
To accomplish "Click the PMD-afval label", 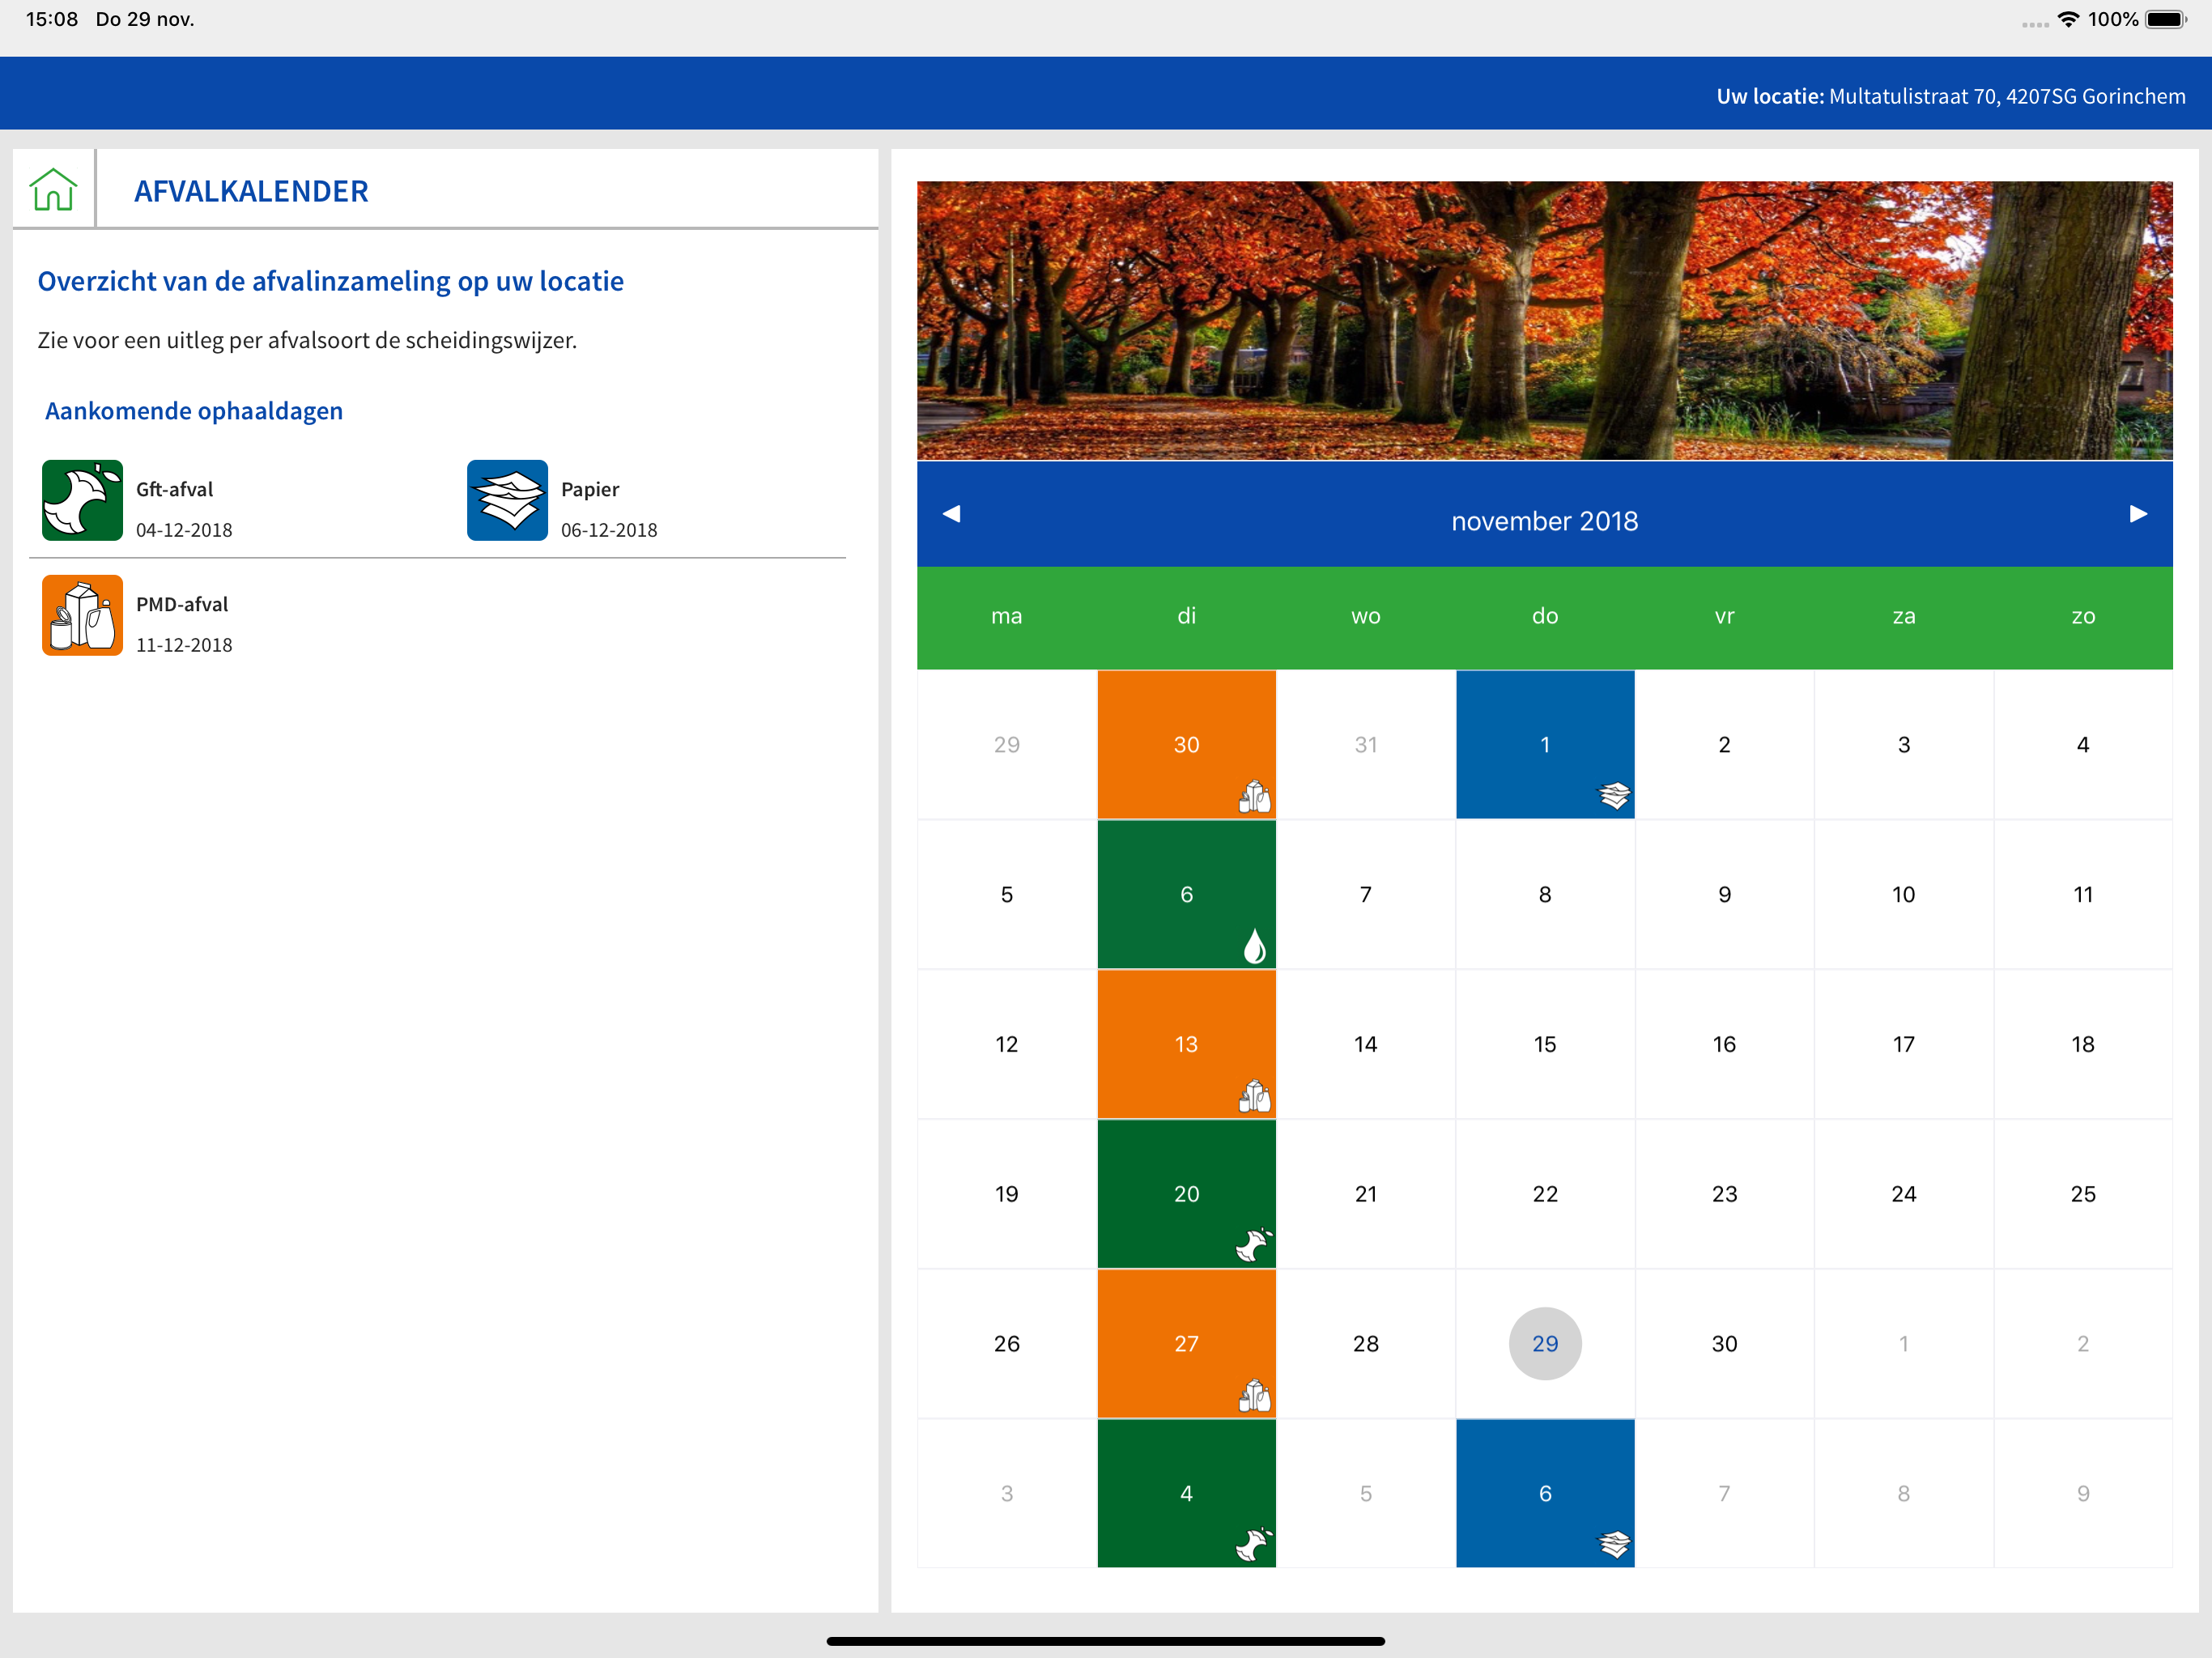I will [x=182, y=604].
